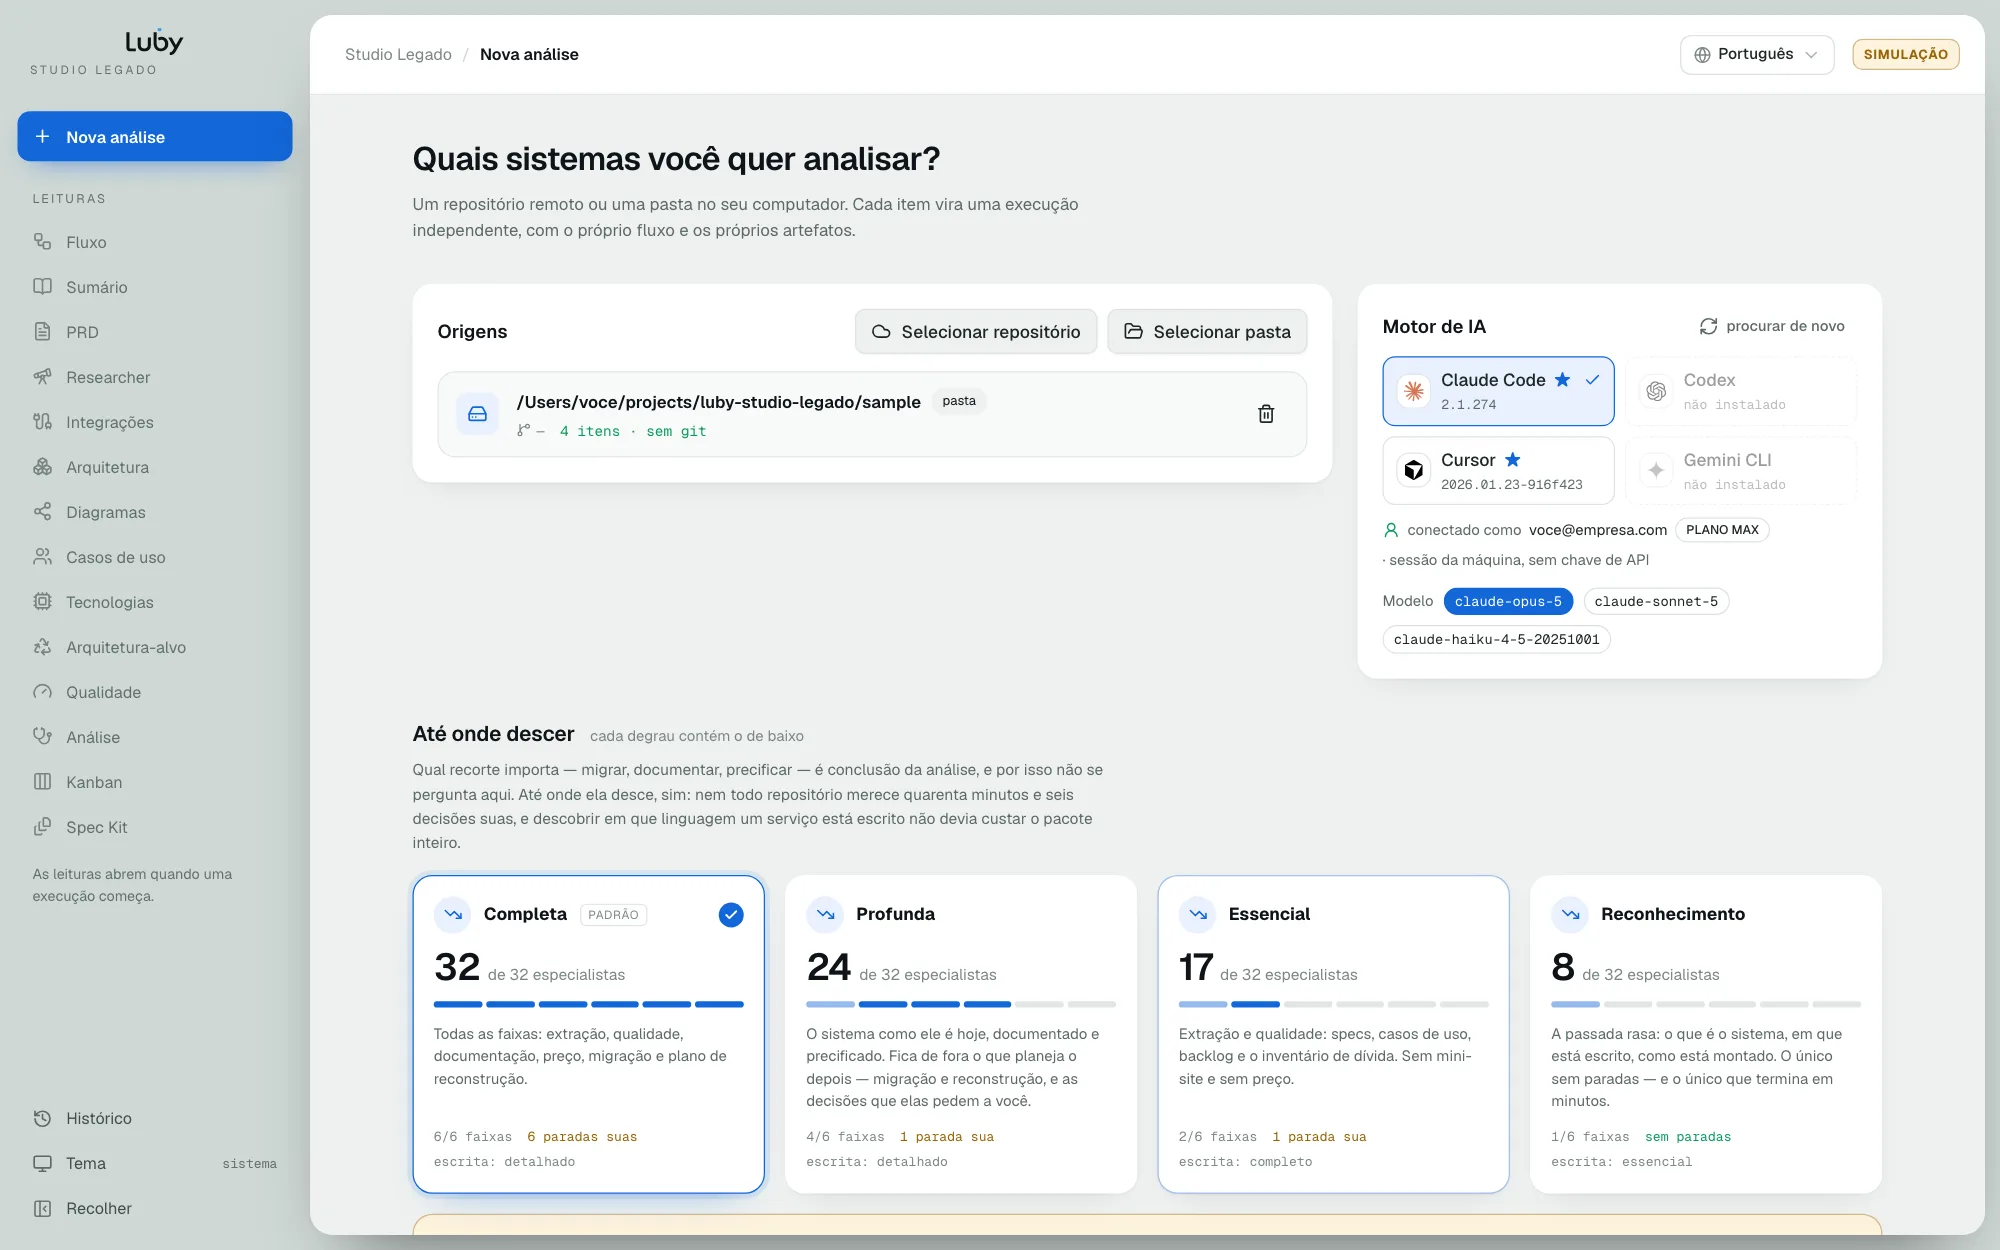The width and height of the screenshot is (2000, 1250).
Task: Go to Studio Legado breadcrumb
Action: 398,54
